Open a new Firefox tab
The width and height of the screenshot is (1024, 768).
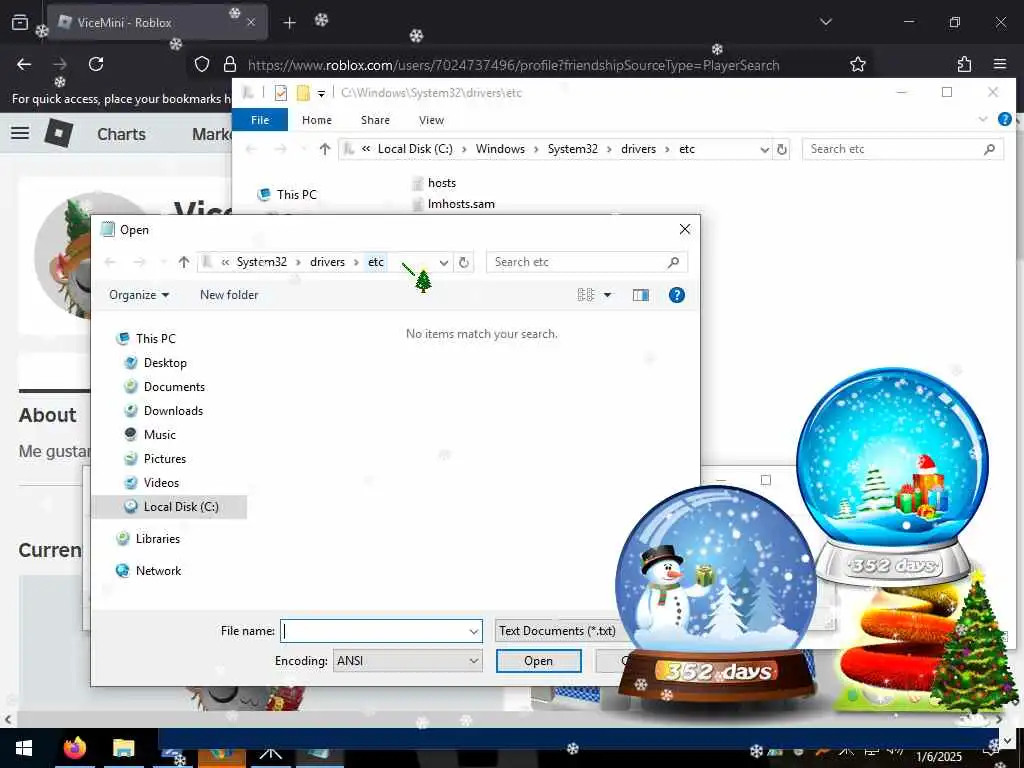coord(289,23)
